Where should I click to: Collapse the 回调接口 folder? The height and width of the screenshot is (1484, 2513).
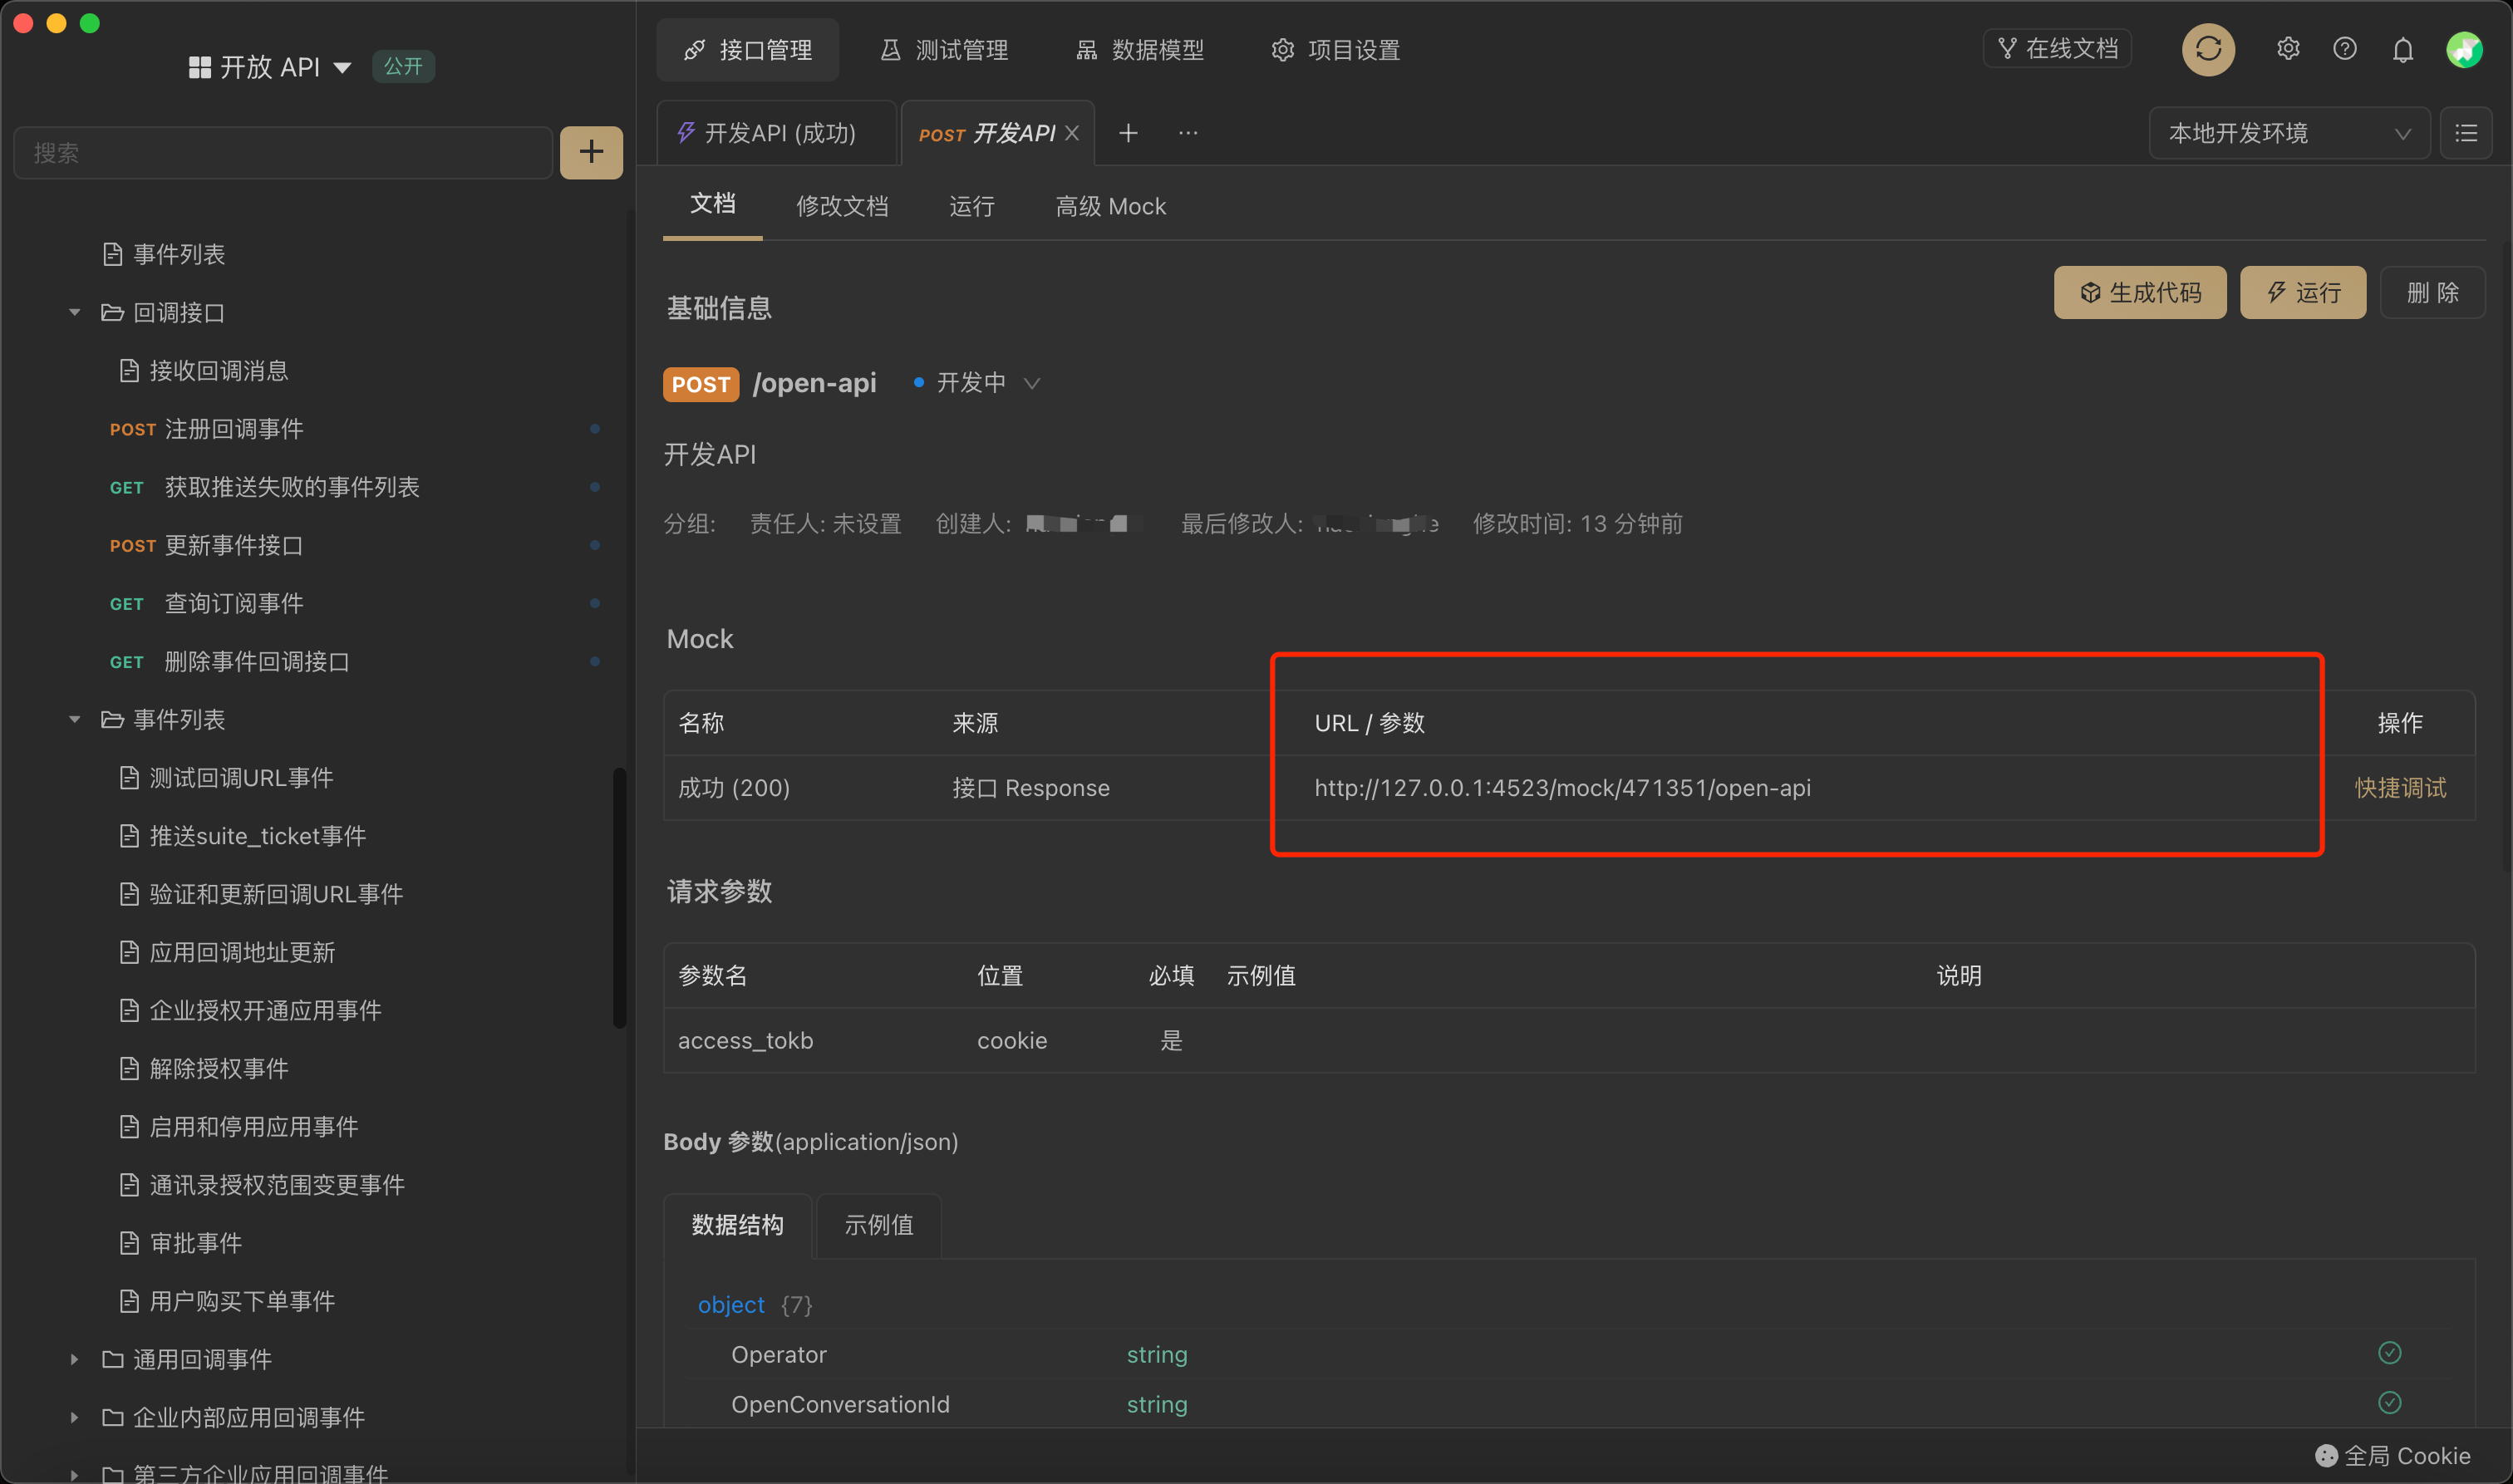[x=74, y=313]
